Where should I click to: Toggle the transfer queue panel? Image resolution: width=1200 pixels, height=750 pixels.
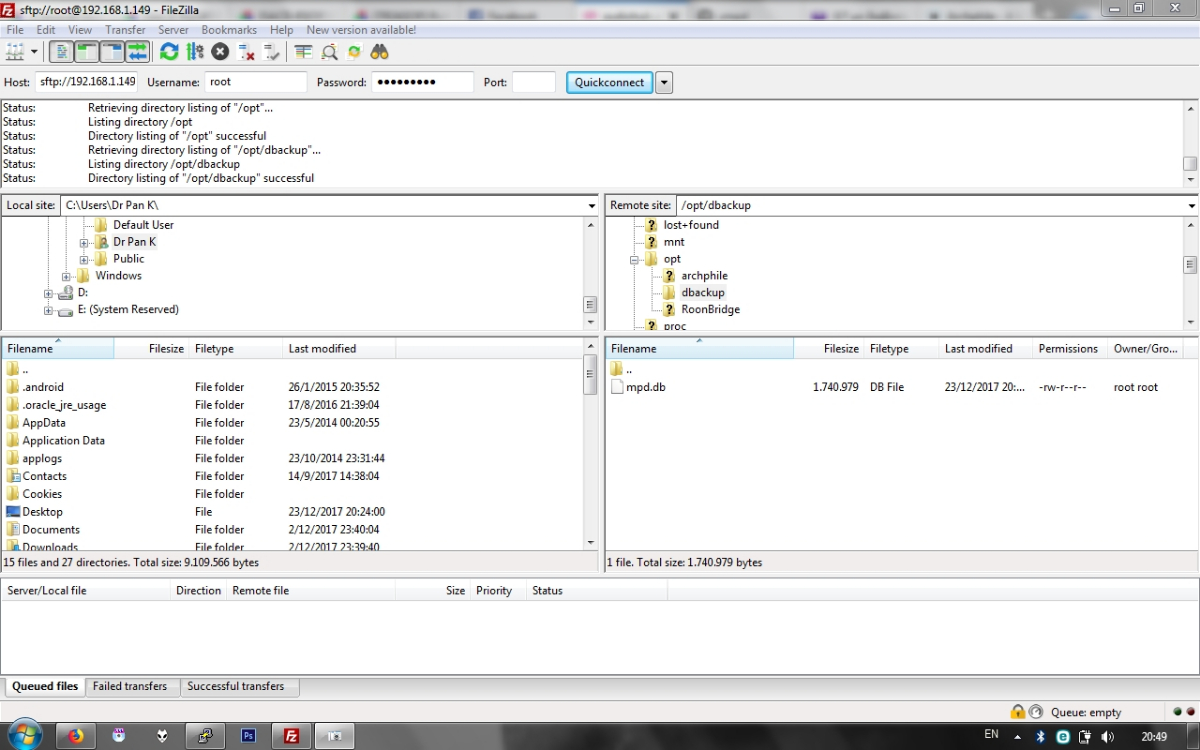click(136, 50)
